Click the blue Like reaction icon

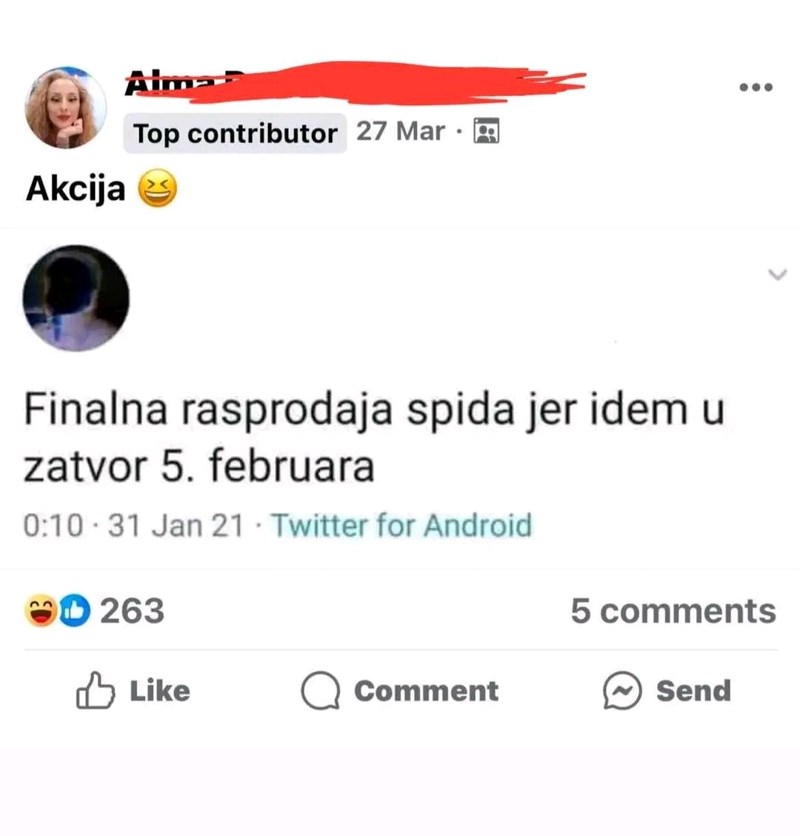[x=74, y=610]
